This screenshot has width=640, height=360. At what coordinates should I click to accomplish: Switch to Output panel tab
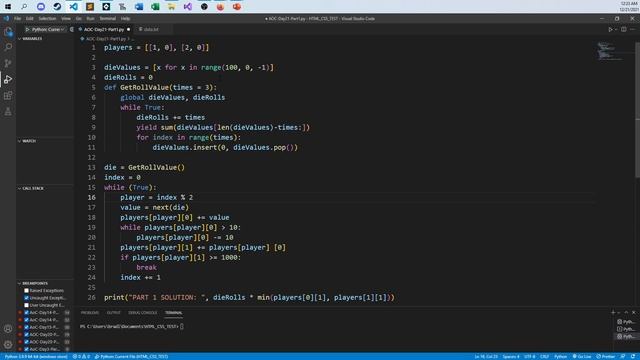coord(113,313)
